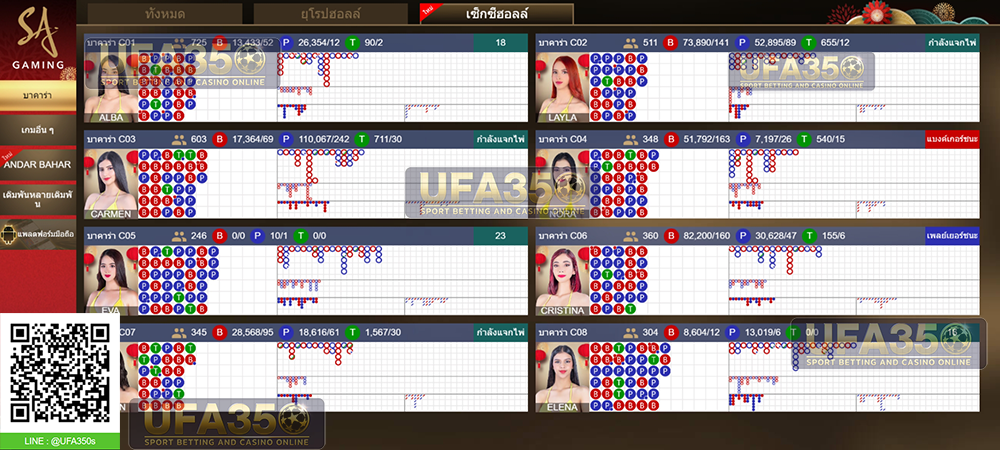Image resolution: width=1000 pixels, height=450 pixels.
Task: Click the Android icon beside แพลตฟอร์มมือถือ
Action: pyautogui.click(x=9, y=234)
